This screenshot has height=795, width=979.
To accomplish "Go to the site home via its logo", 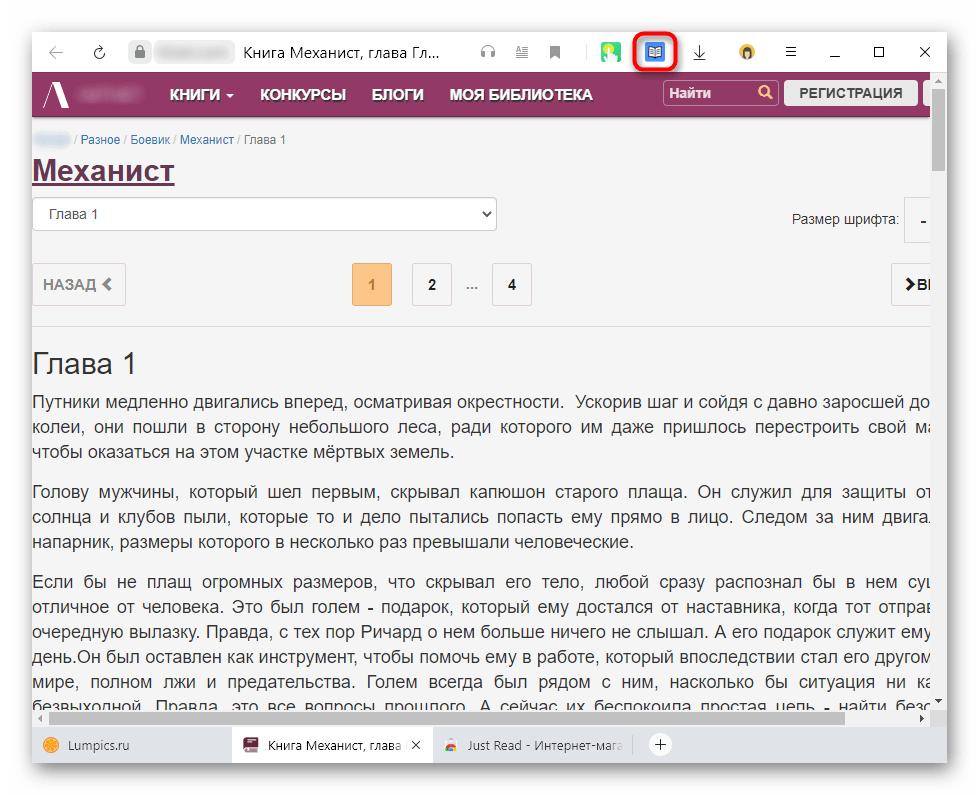I will [56, 95].
